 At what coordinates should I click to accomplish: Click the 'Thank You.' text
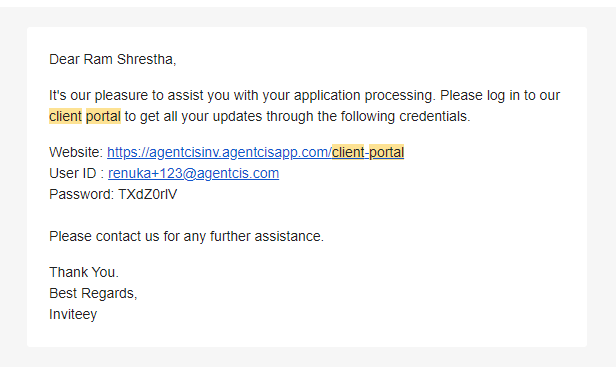[x=84, y=272]
